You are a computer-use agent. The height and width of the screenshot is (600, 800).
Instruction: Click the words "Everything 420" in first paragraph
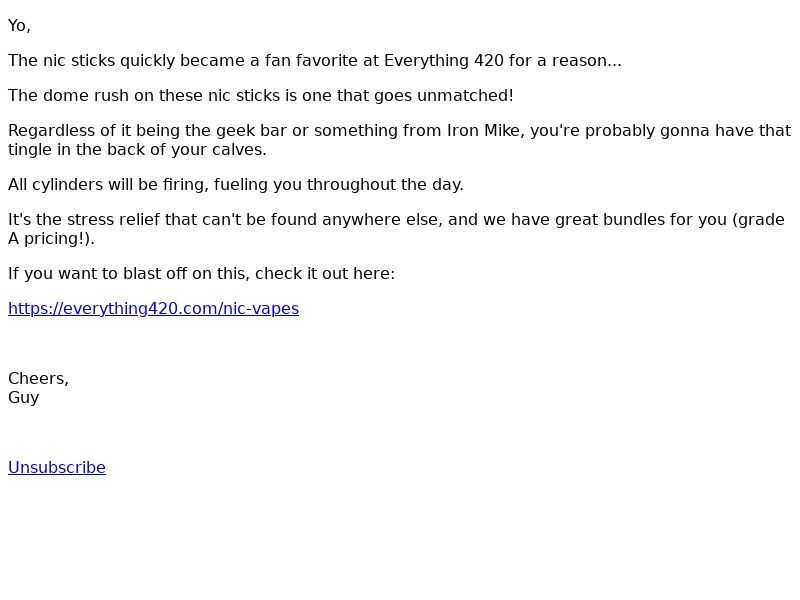444,61
